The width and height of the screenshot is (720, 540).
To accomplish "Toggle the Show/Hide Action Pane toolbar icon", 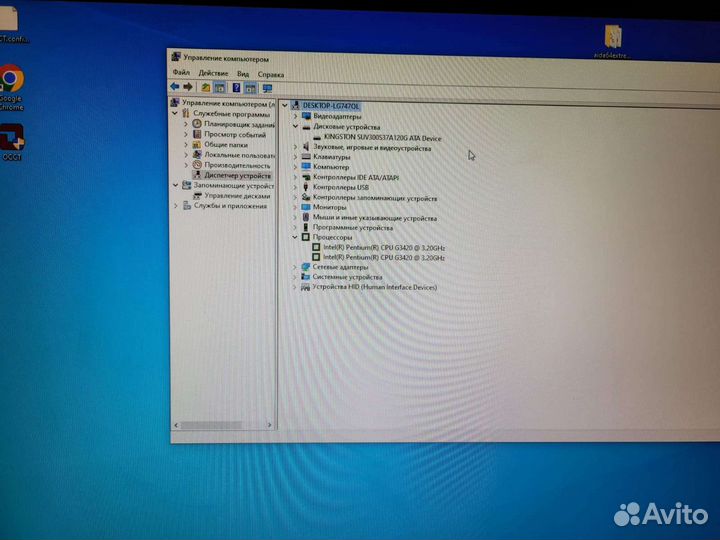I will 250,87.
